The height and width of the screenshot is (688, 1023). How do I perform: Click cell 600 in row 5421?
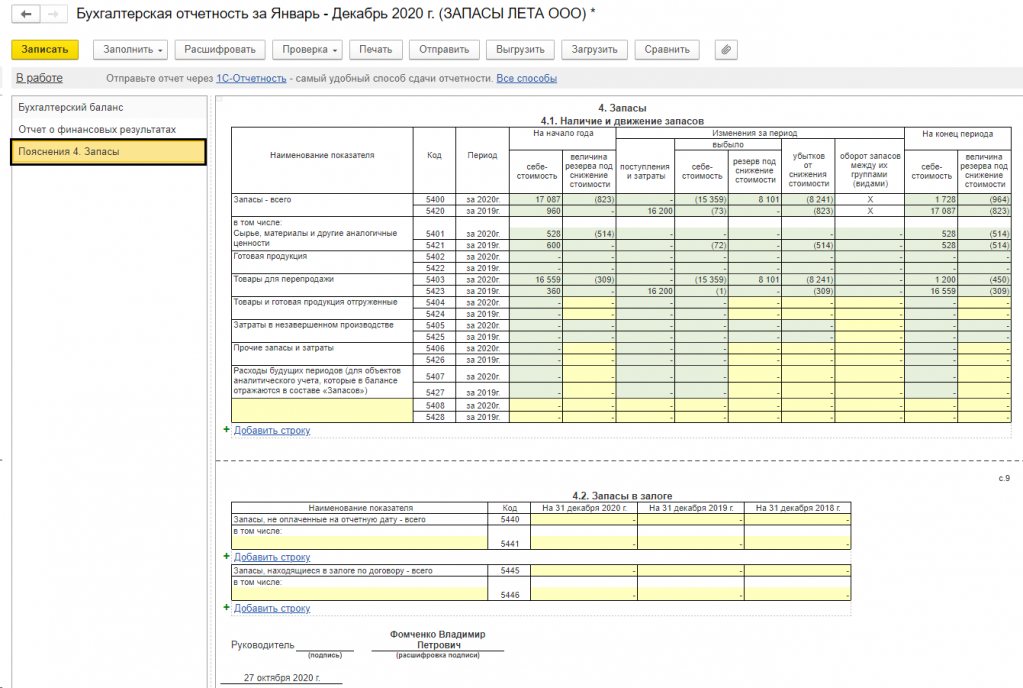[536, 245]
